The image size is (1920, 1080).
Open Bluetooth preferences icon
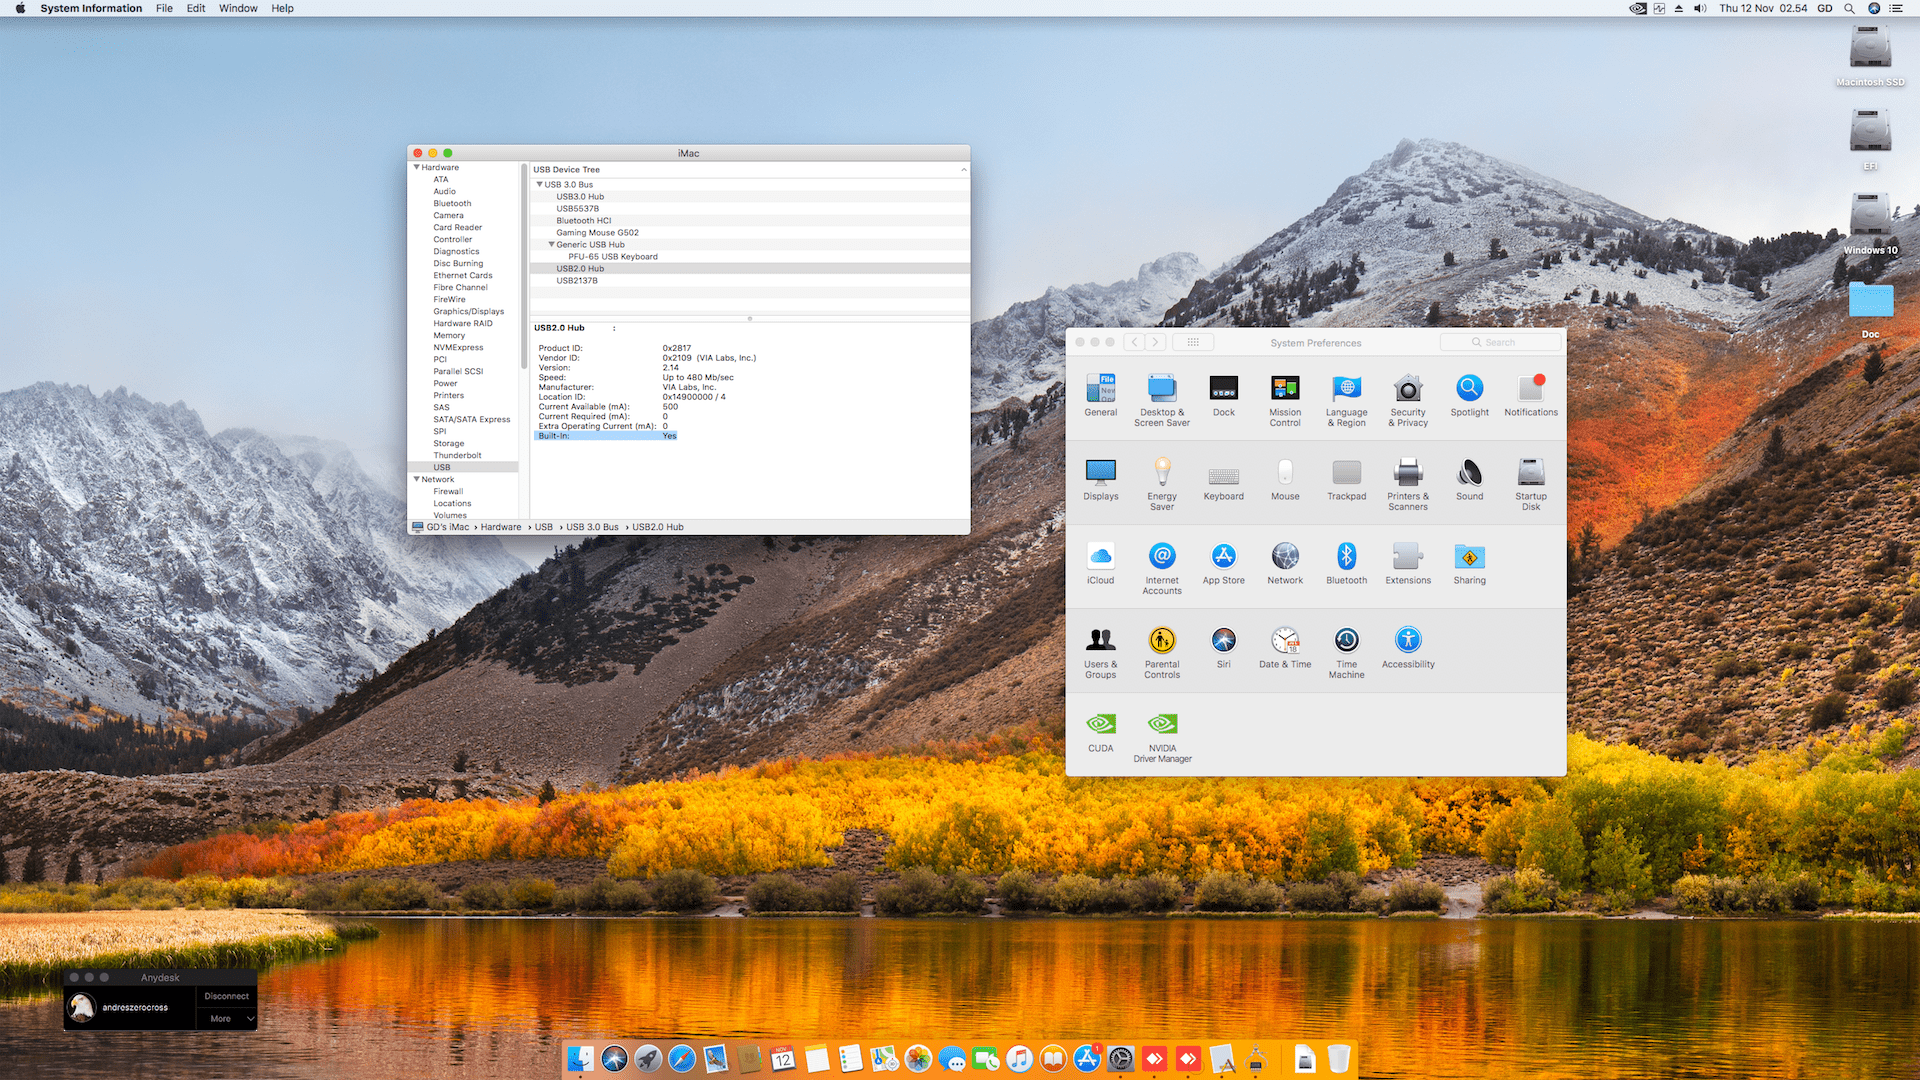pyautogui.click(x=1346, y=557)
